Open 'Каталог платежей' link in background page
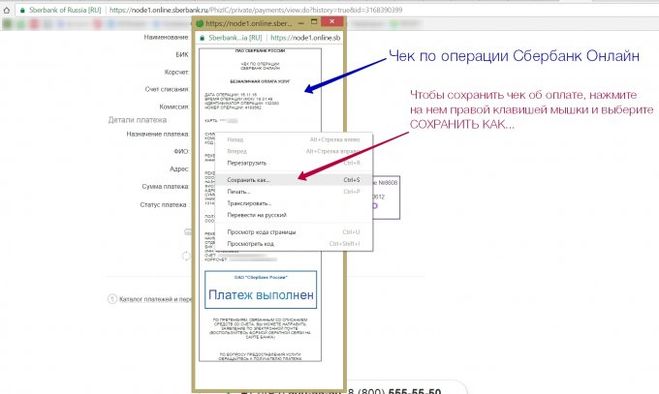659x394 pixels. pyautogui.click(x=155, y=299)
